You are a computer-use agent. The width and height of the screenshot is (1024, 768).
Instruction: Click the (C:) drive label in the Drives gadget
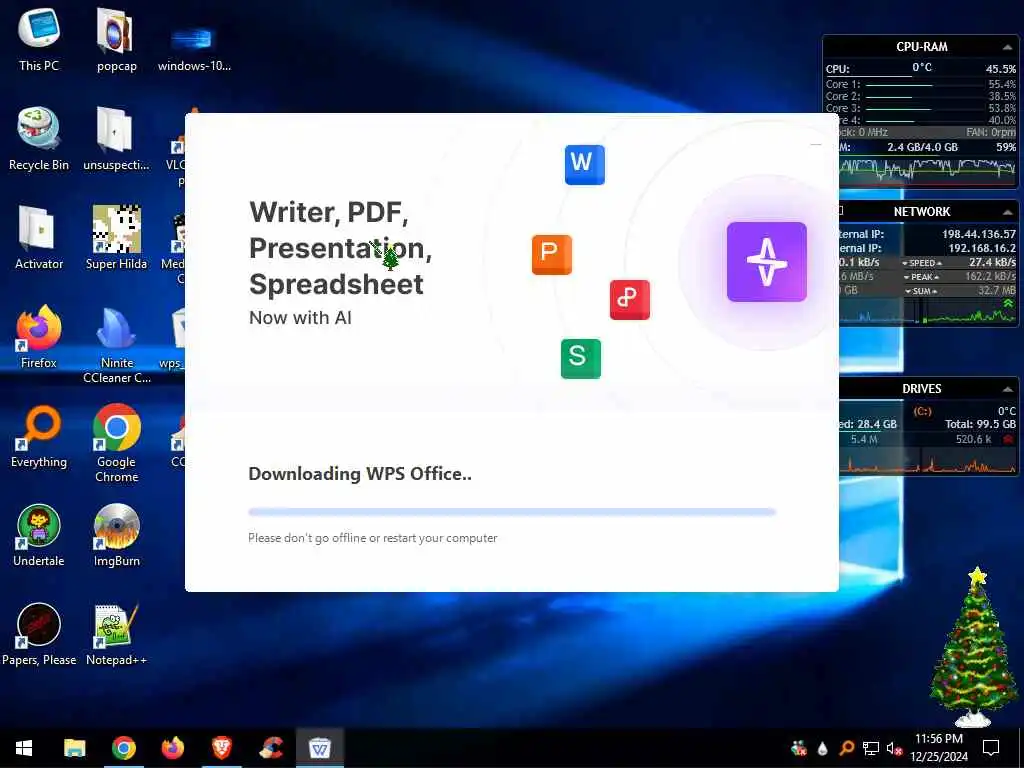click(x=922, y=411)
